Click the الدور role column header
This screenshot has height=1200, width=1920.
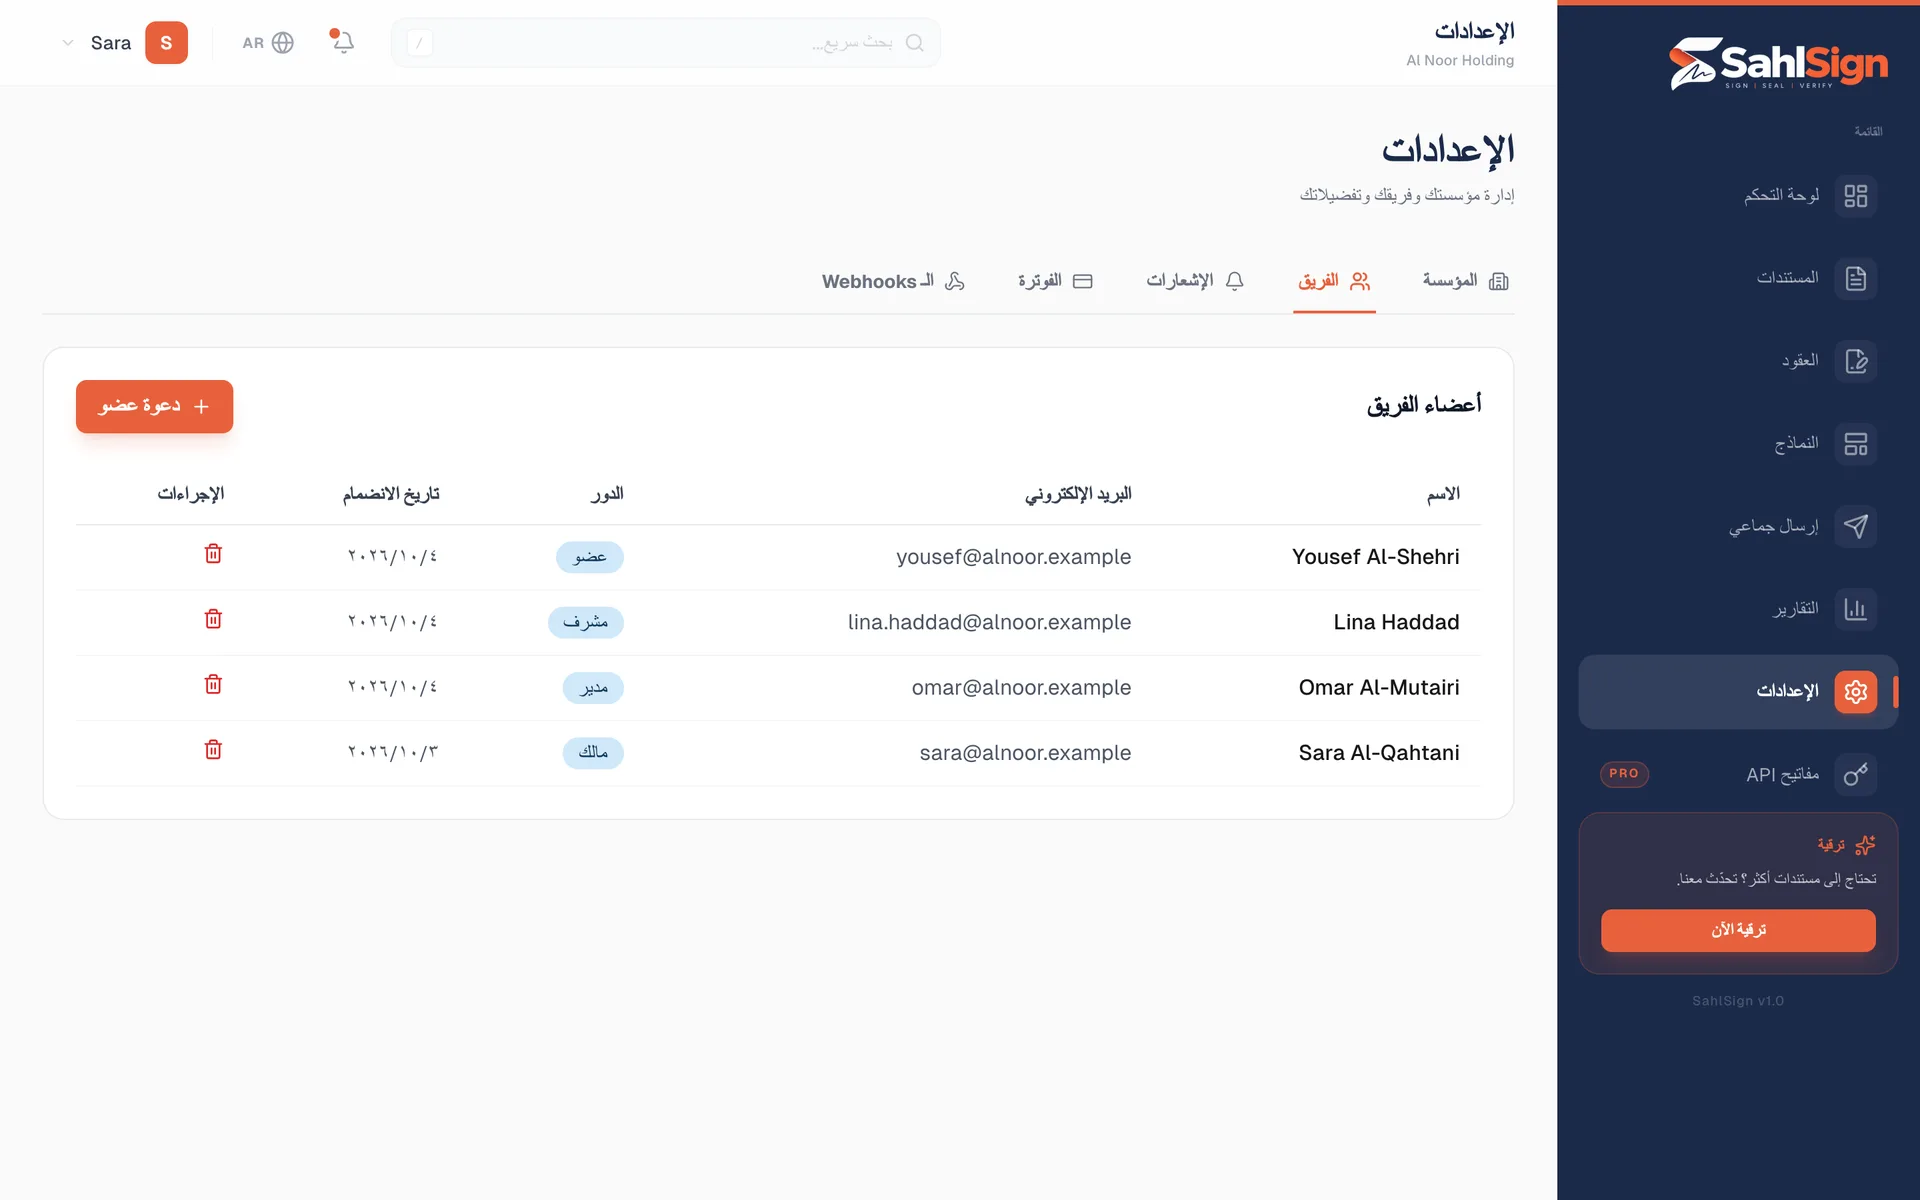607,494
